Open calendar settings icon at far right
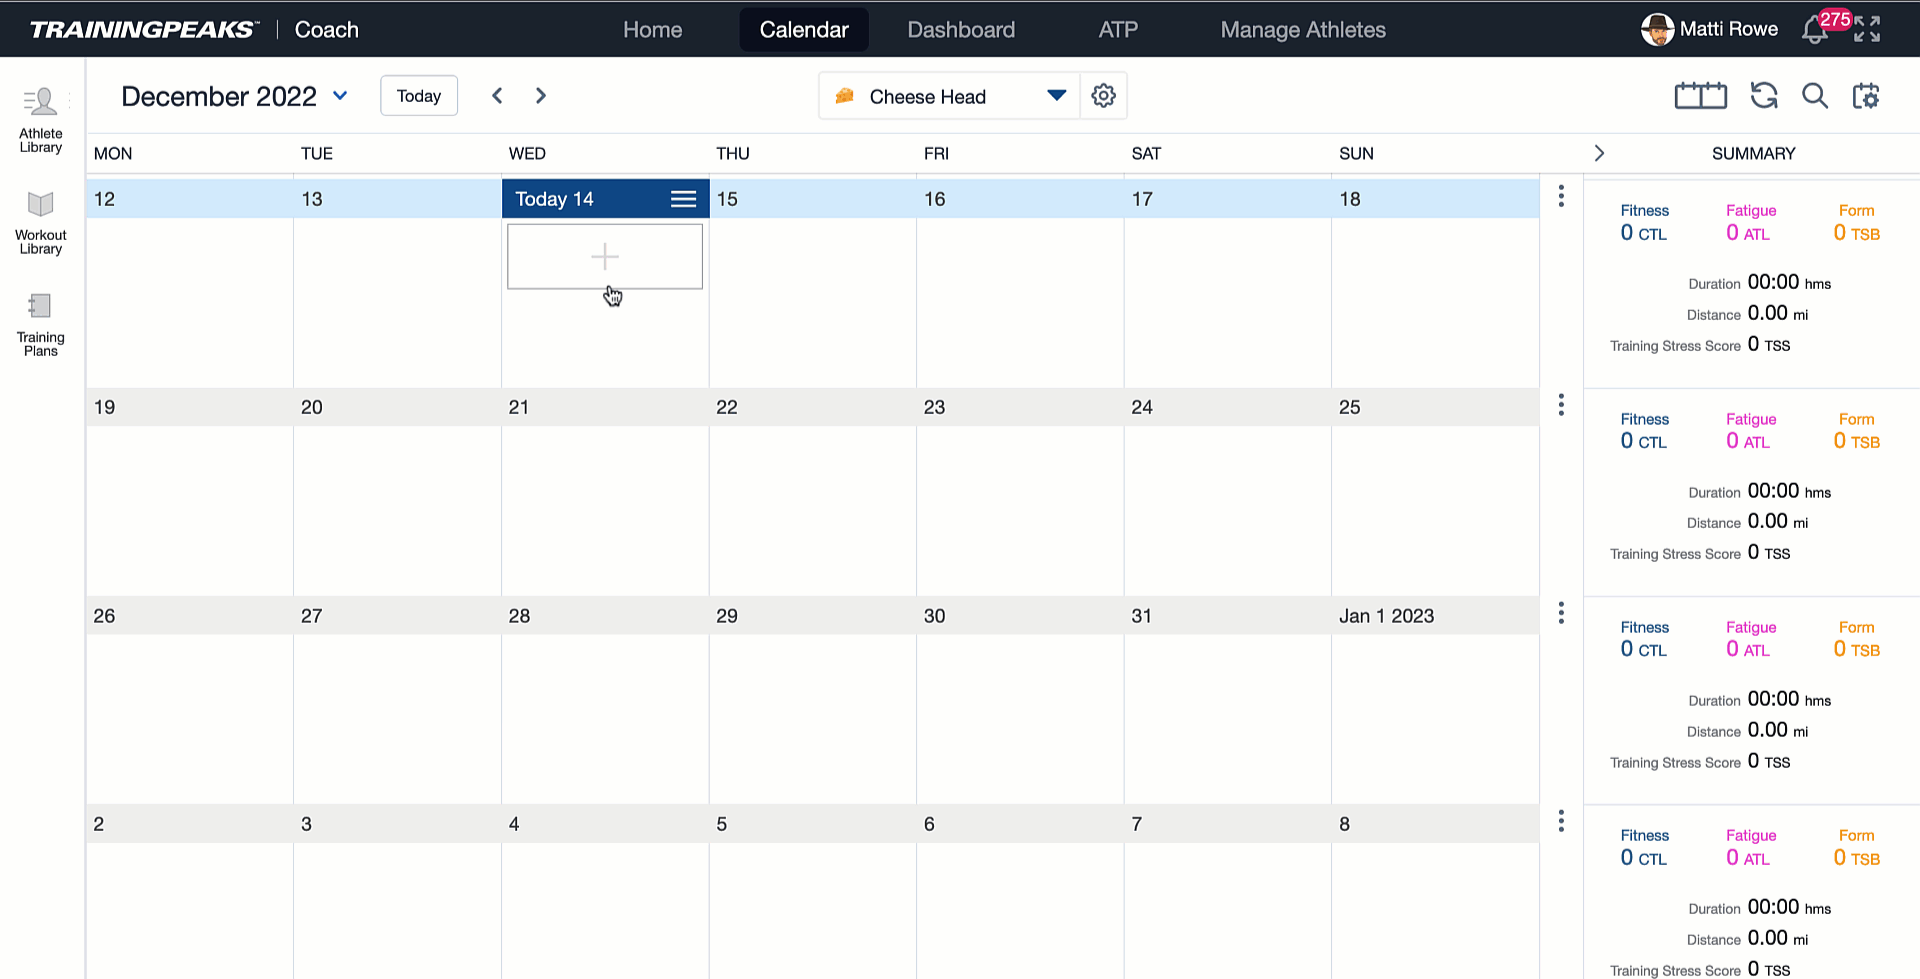Viewport: 1920px width, 979px height. pos(1866,96)
